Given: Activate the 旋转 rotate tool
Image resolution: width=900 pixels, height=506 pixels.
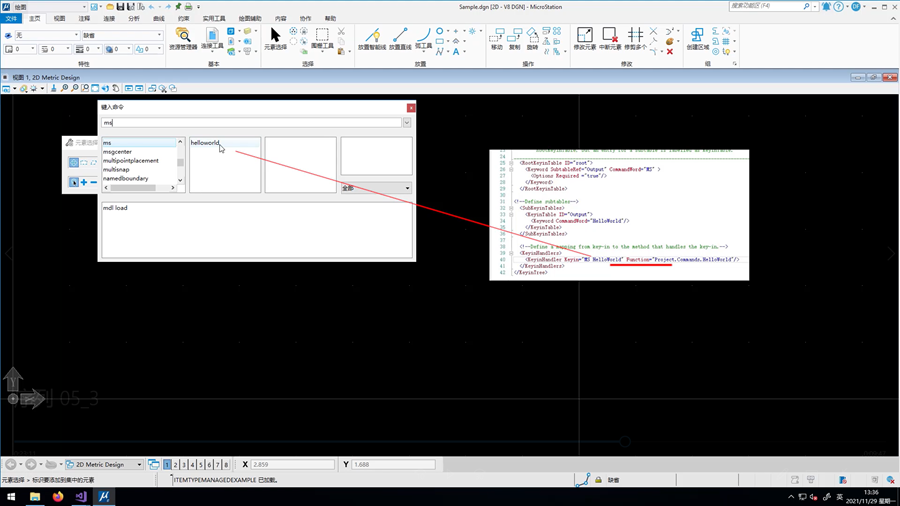Looking at the screenshot, I should pyautogui.click(x=532, y=38).
